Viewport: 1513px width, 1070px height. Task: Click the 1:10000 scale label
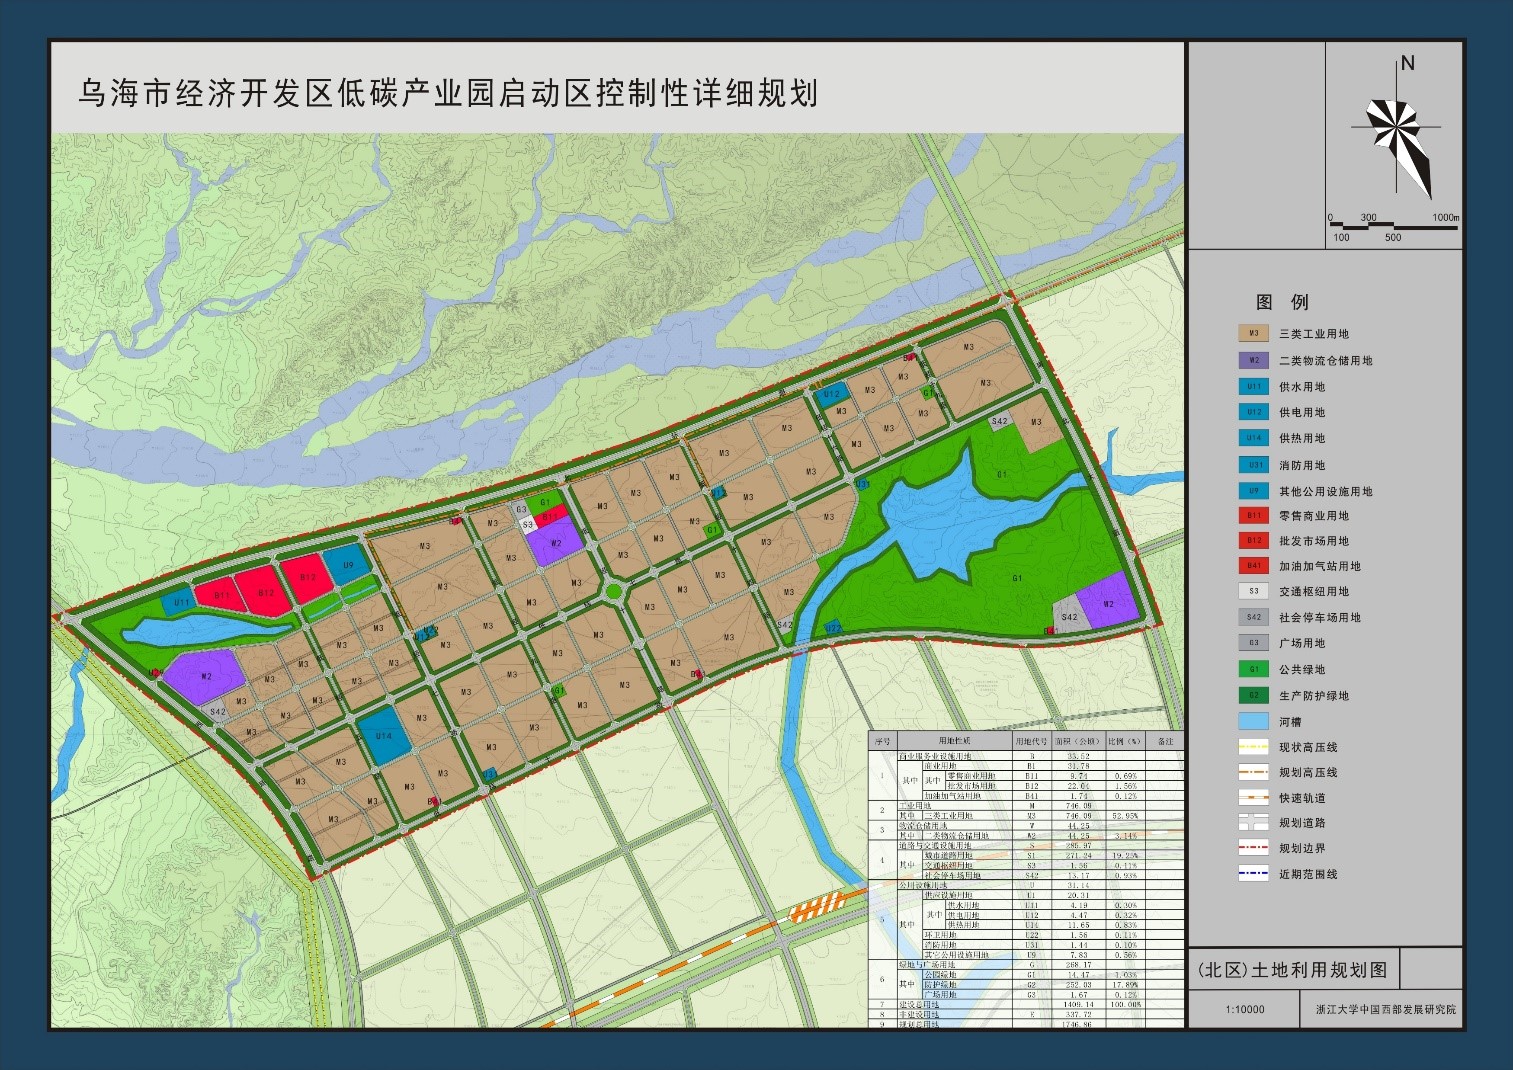[x=1245, y=1011]
